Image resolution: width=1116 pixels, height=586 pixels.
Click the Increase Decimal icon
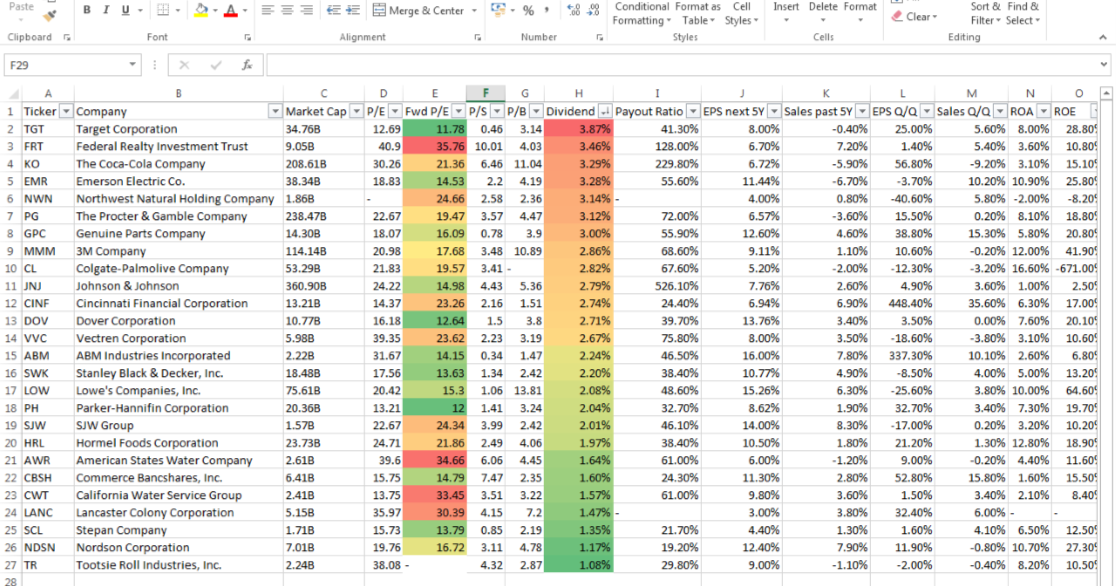click(x=572, y=11)
